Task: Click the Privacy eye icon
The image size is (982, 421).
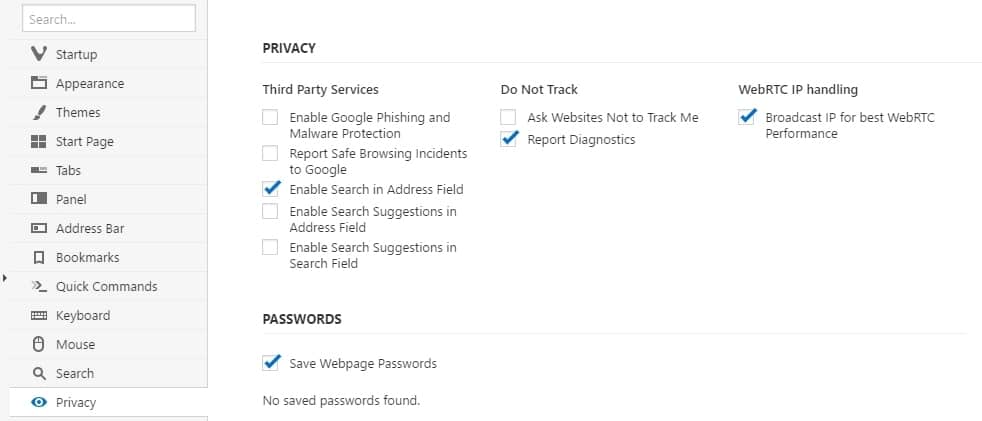Action: point(39,402)
